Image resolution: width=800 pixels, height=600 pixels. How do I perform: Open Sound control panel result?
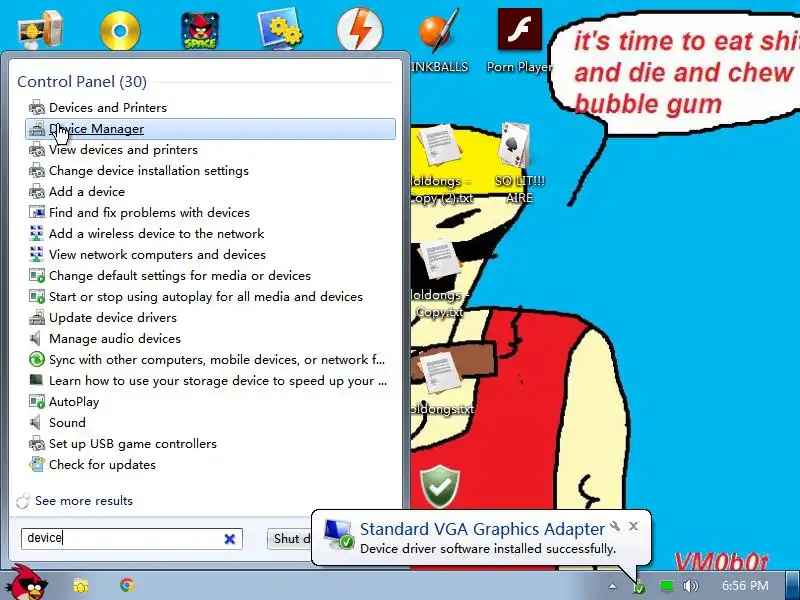click(210, 422)
